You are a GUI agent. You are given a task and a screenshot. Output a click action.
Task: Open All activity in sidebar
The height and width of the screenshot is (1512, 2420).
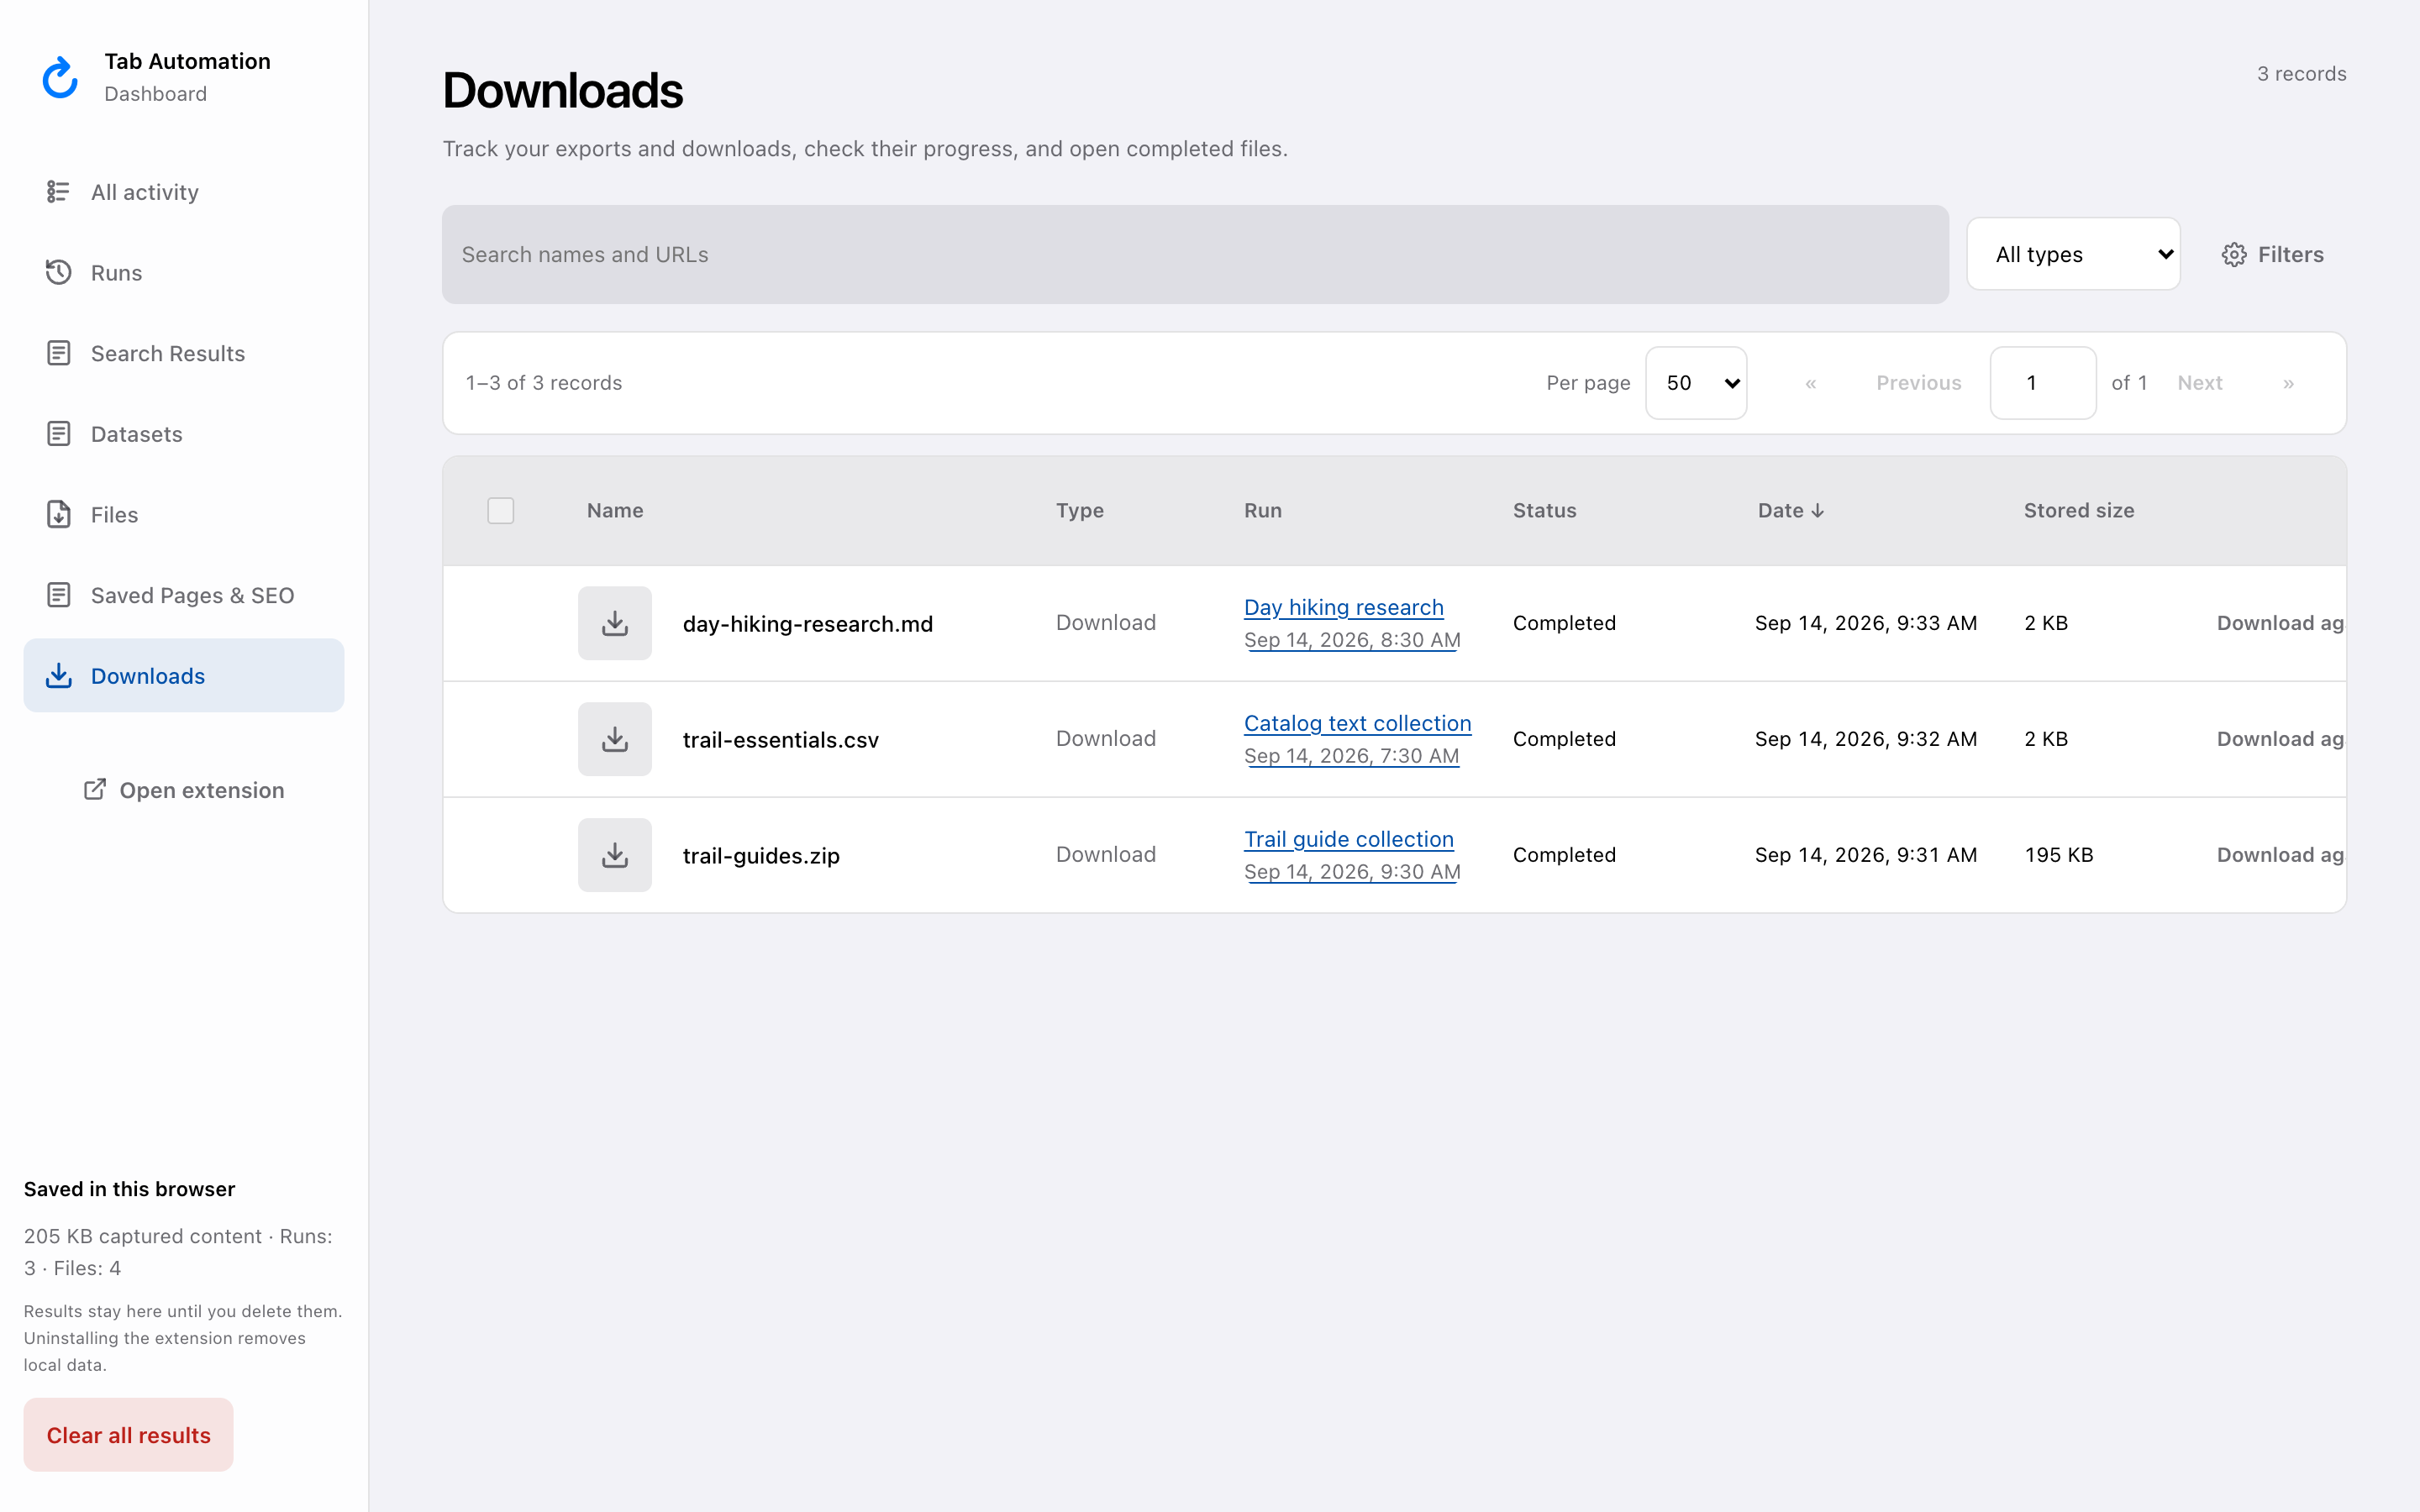(x=184, y=192)
